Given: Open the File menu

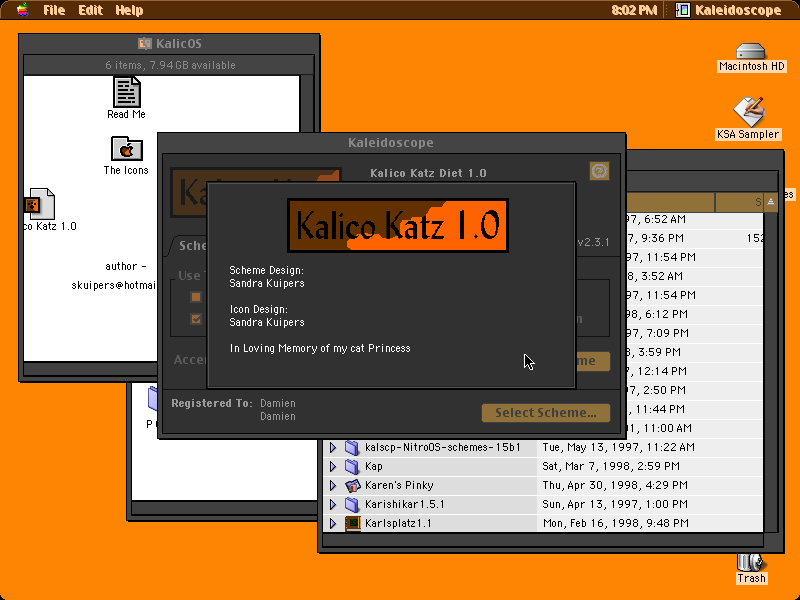Looking at the screenshot, I should 54,10.
